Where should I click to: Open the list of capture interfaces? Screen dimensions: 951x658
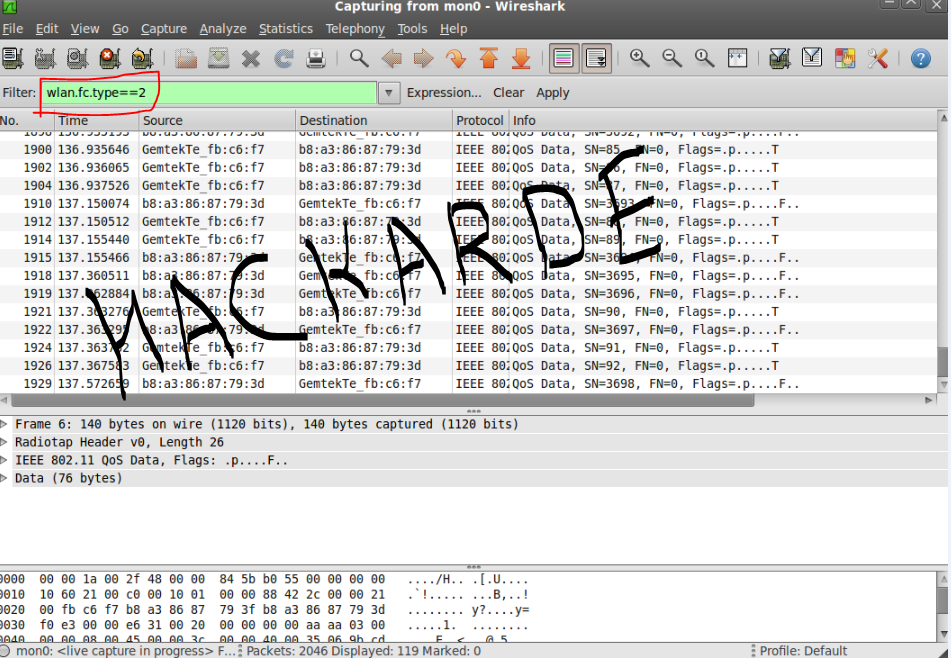tap(12, 58)
